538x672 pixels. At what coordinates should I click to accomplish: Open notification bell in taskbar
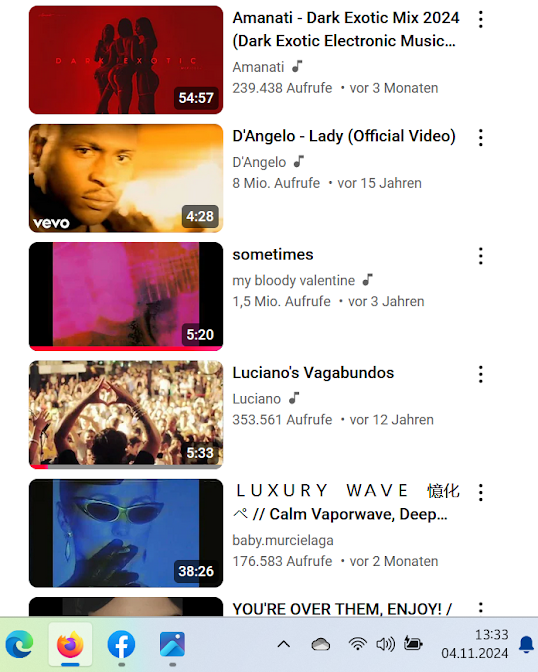[526, 644]
